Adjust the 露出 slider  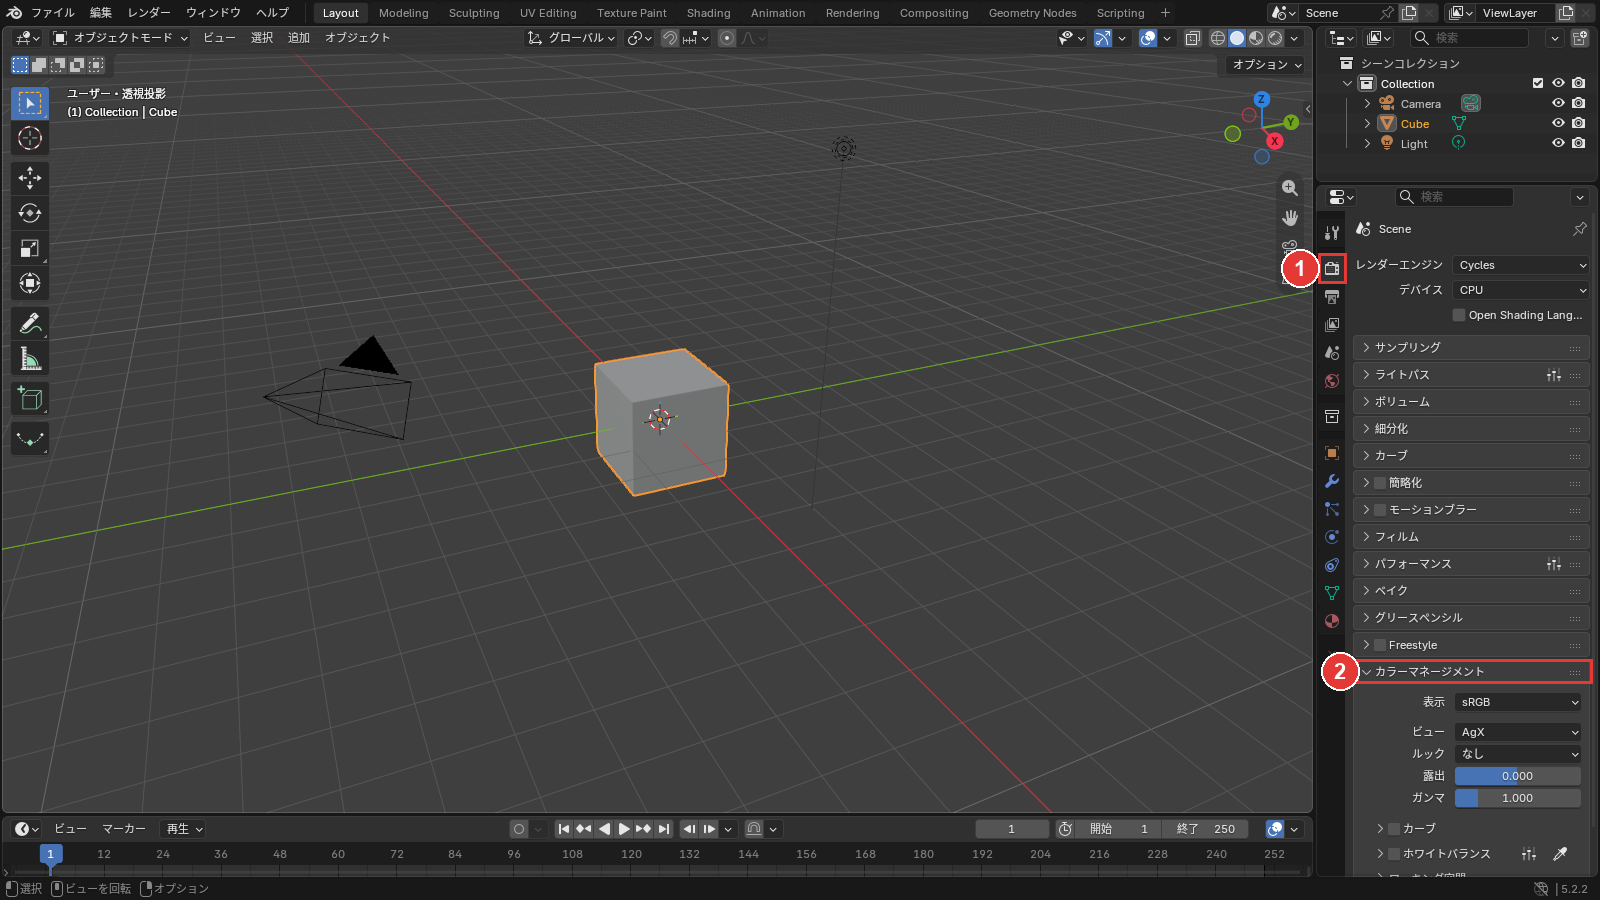(1518, 776)
